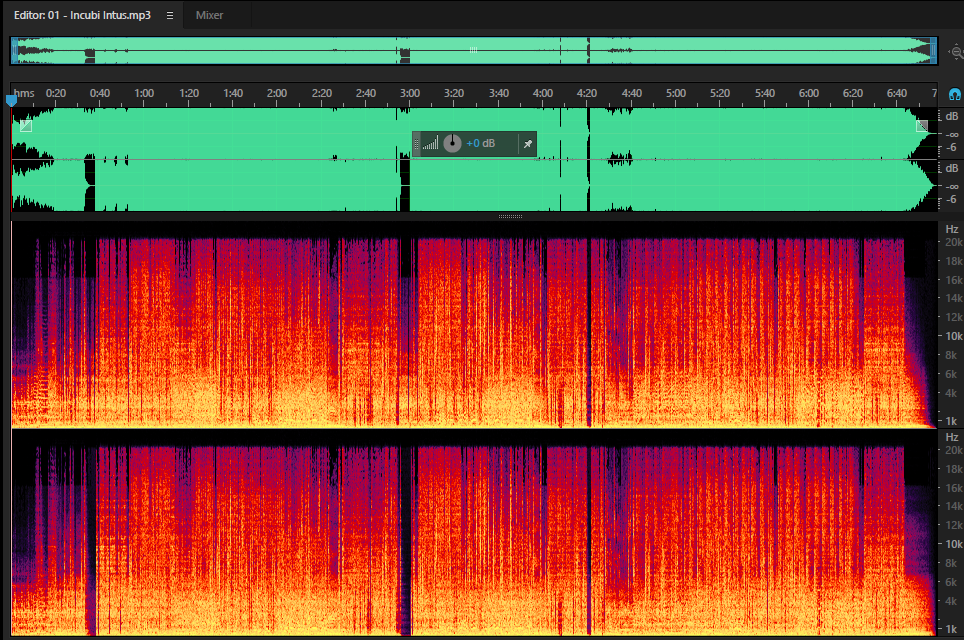Click the navigator's left edge handle
Screen dimensions: 964x640
click(x=14, y=50)
